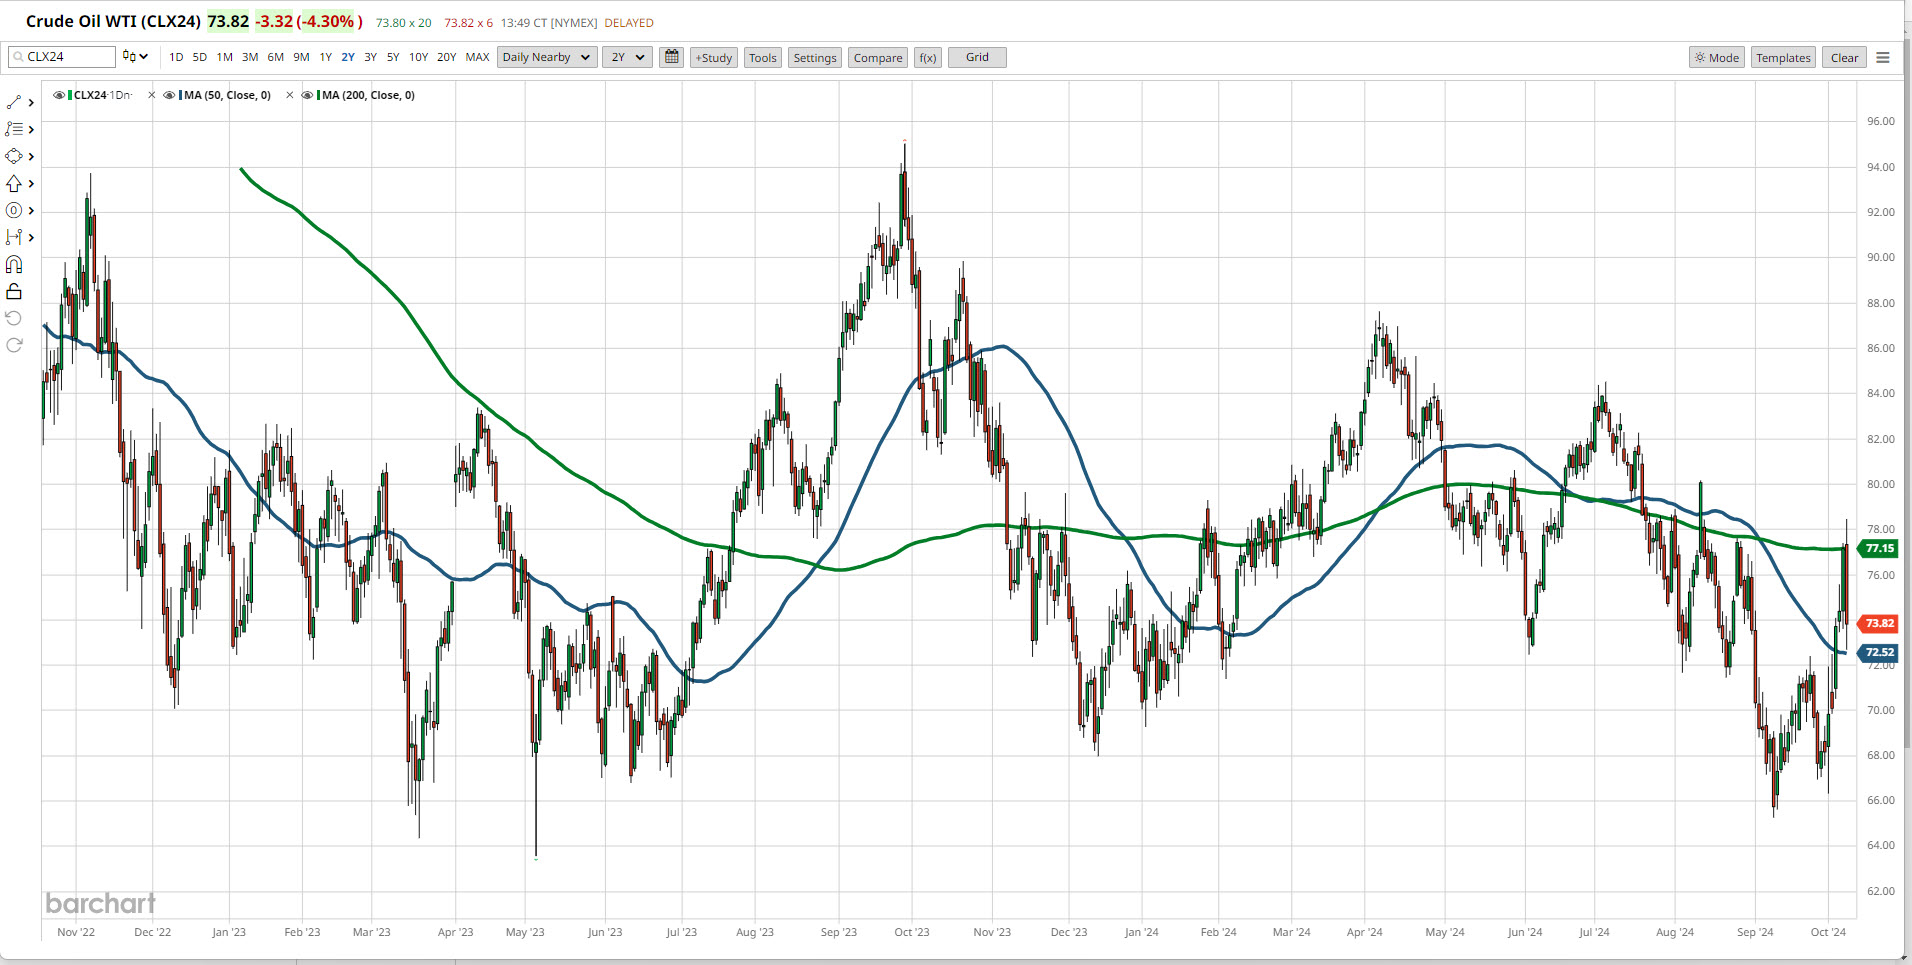Open the 2Y period dropdown
Viewport: 1912px width, 965px height.
[x=627, y=57]
